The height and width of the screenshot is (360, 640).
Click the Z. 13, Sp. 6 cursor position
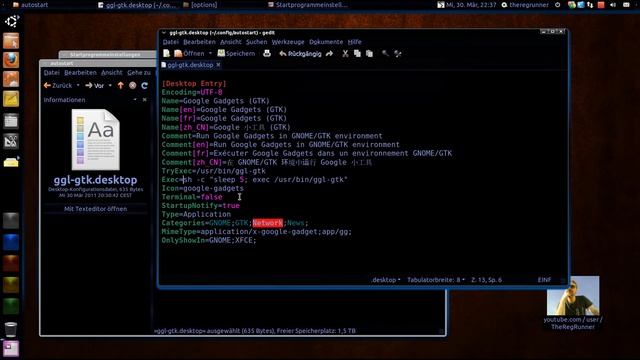[486, 280]
